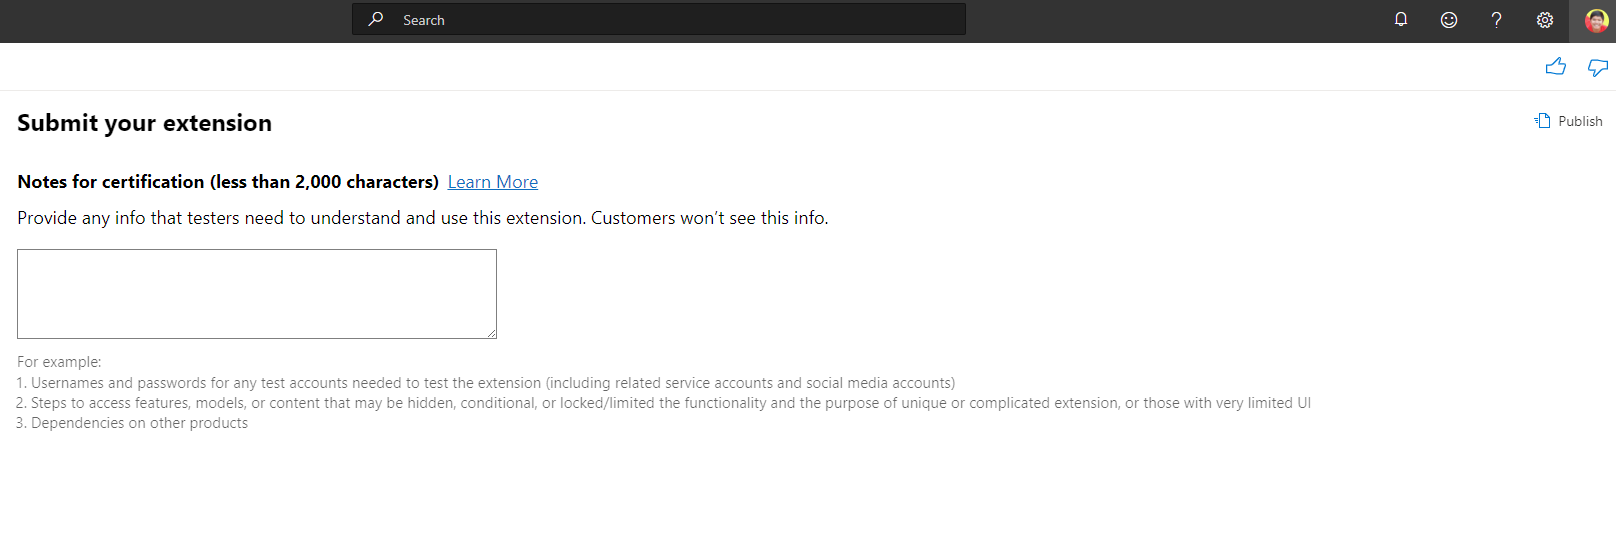Click the Notes for certification label
Screen dimensions: 1616x553
tap(228, 182)
